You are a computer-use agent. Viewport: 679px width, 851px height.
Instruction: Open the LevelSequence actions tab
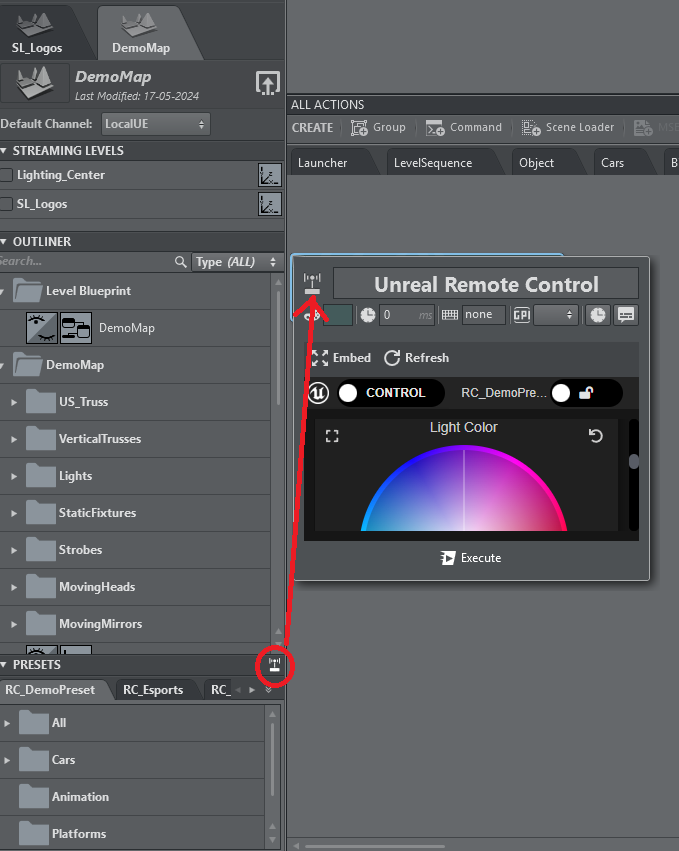[x=432, y=163]
